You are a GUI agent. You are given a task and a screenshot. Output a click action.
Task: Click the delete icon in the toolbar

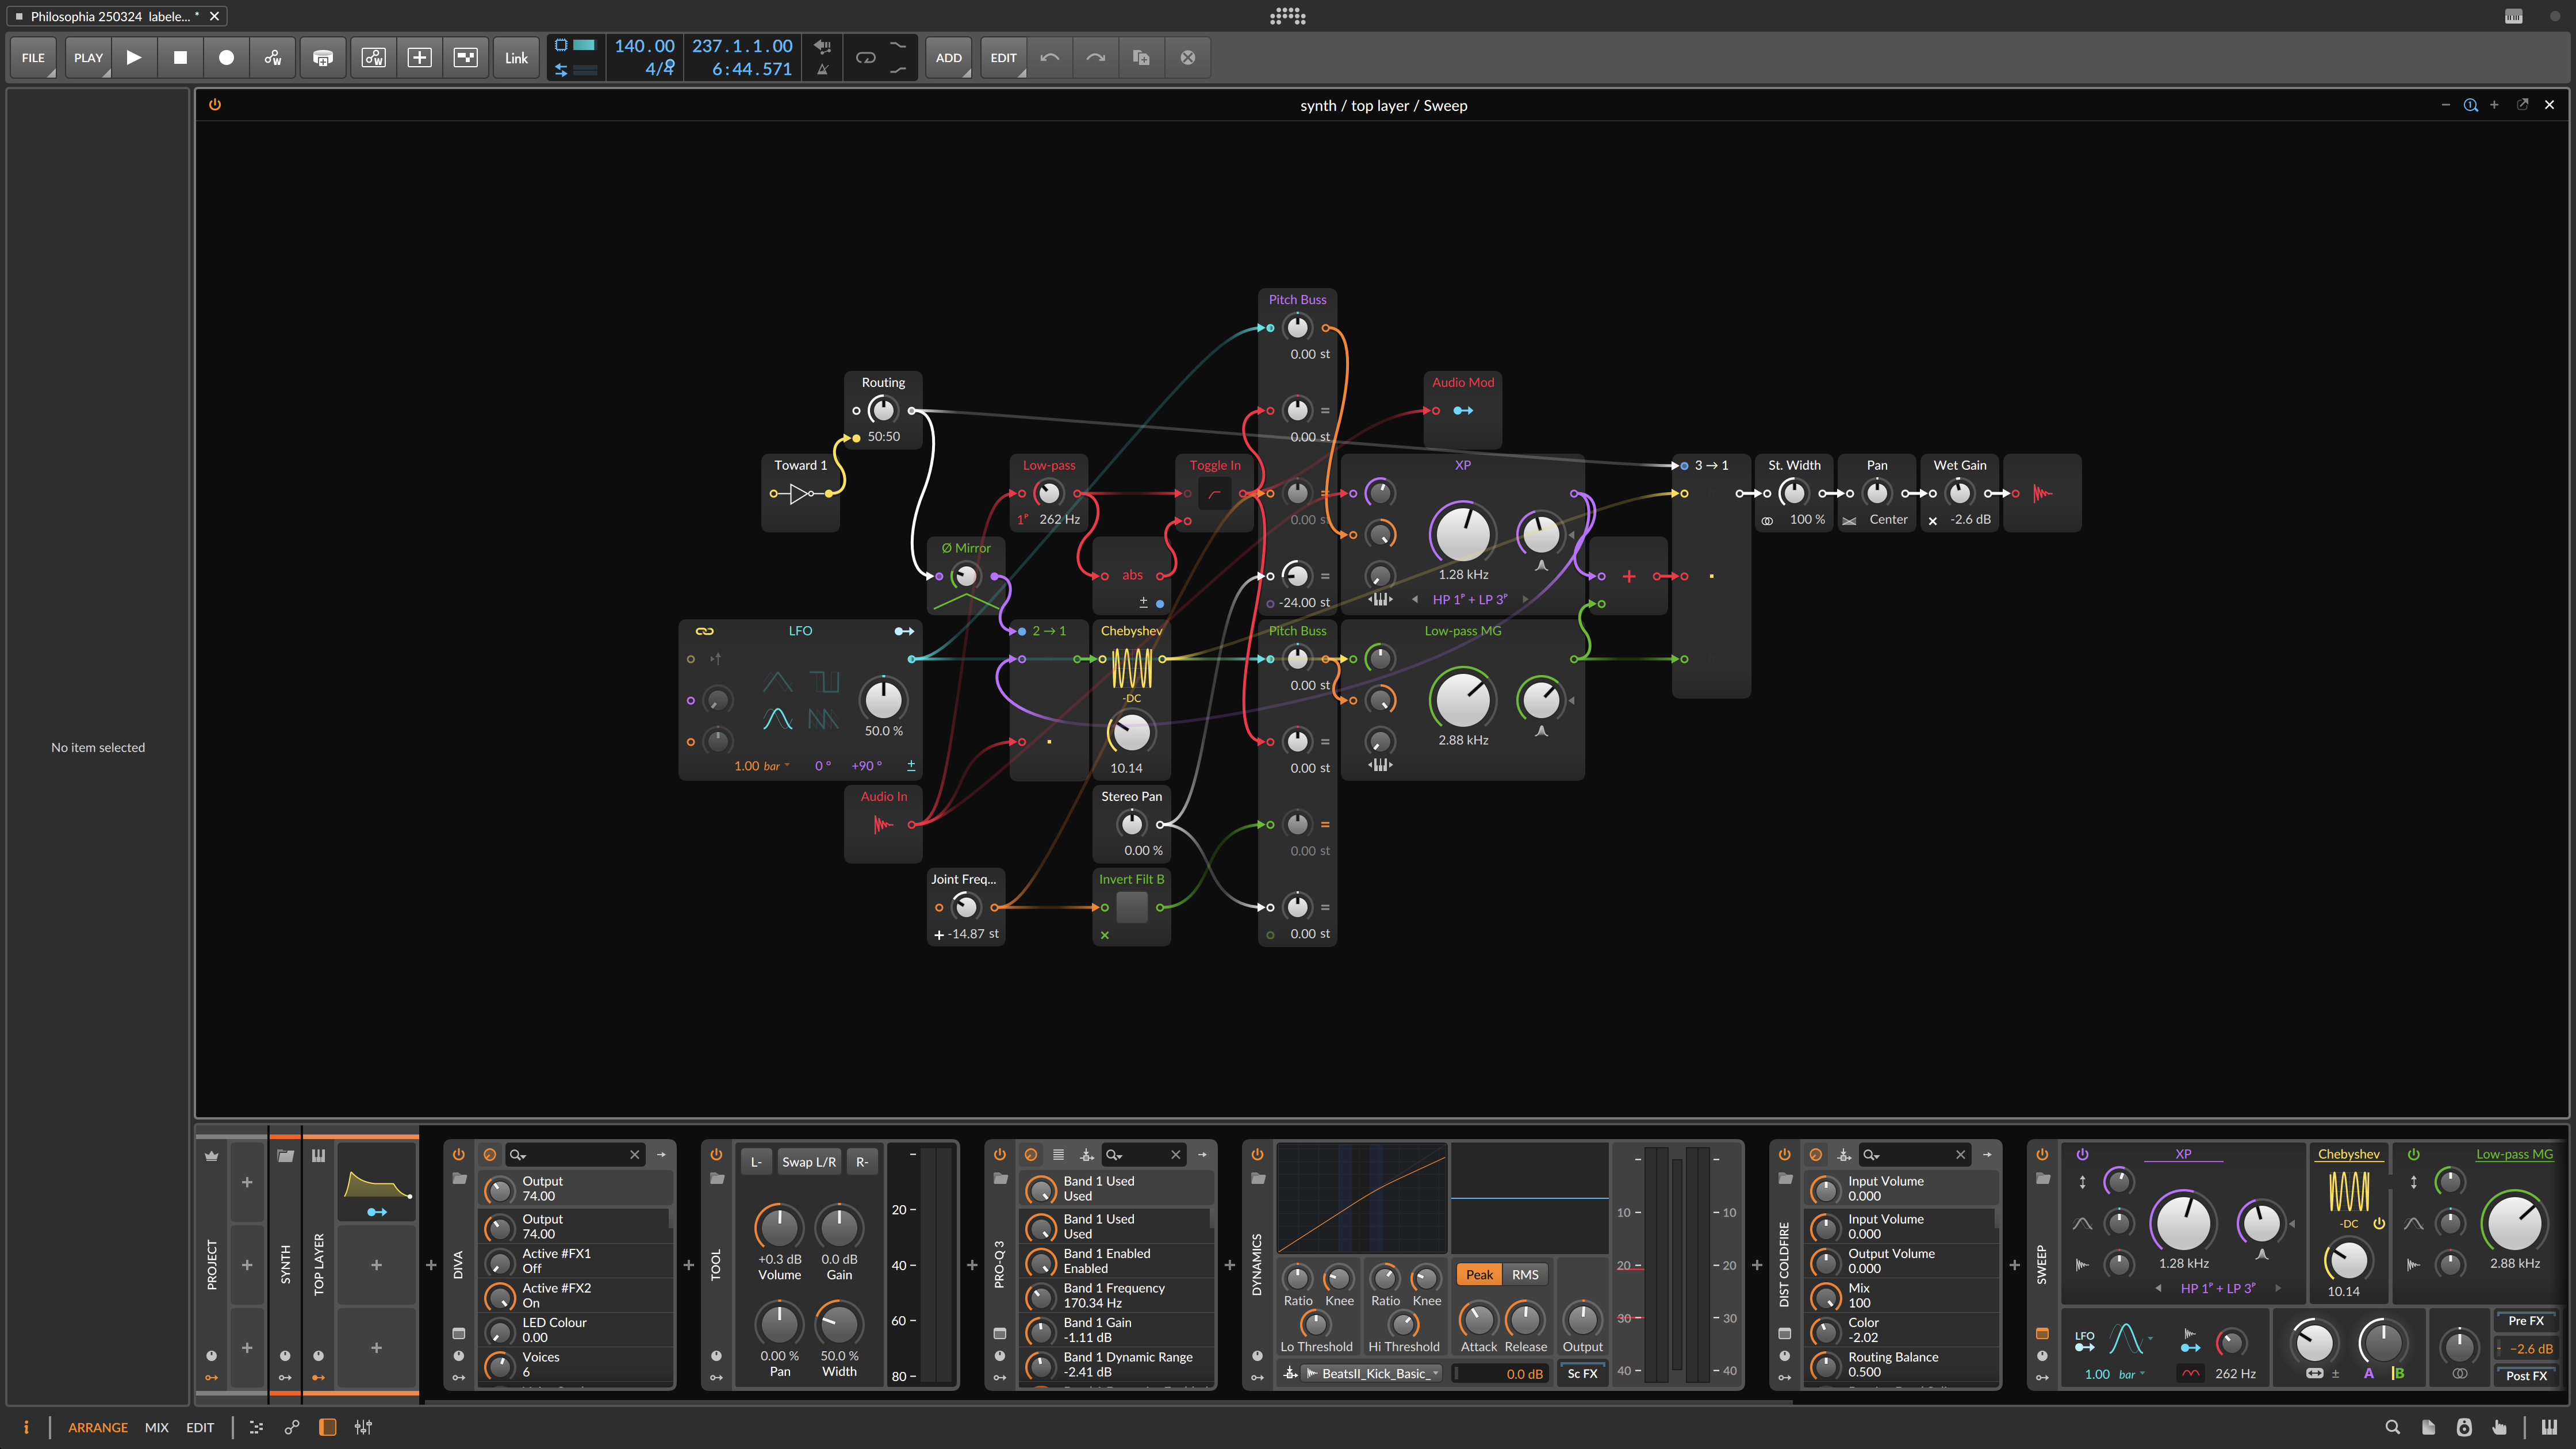(1188, 58)
